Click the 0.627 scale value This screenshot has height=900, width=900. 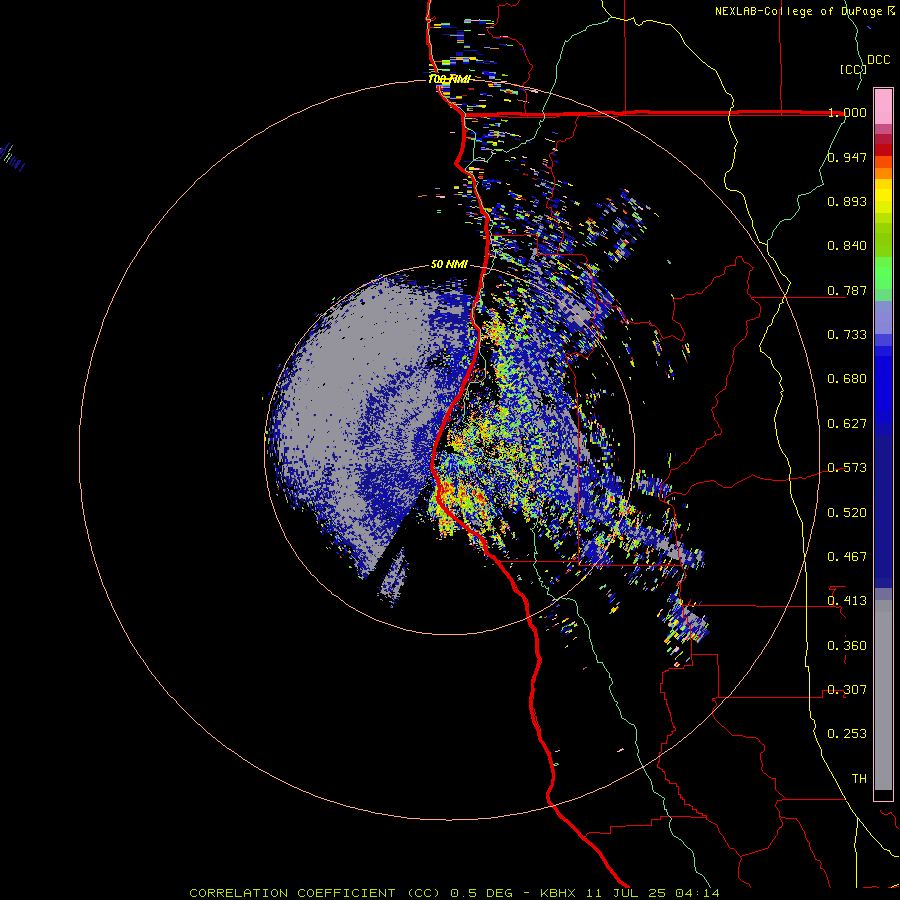pyautogui.click(x=847, y=424)
